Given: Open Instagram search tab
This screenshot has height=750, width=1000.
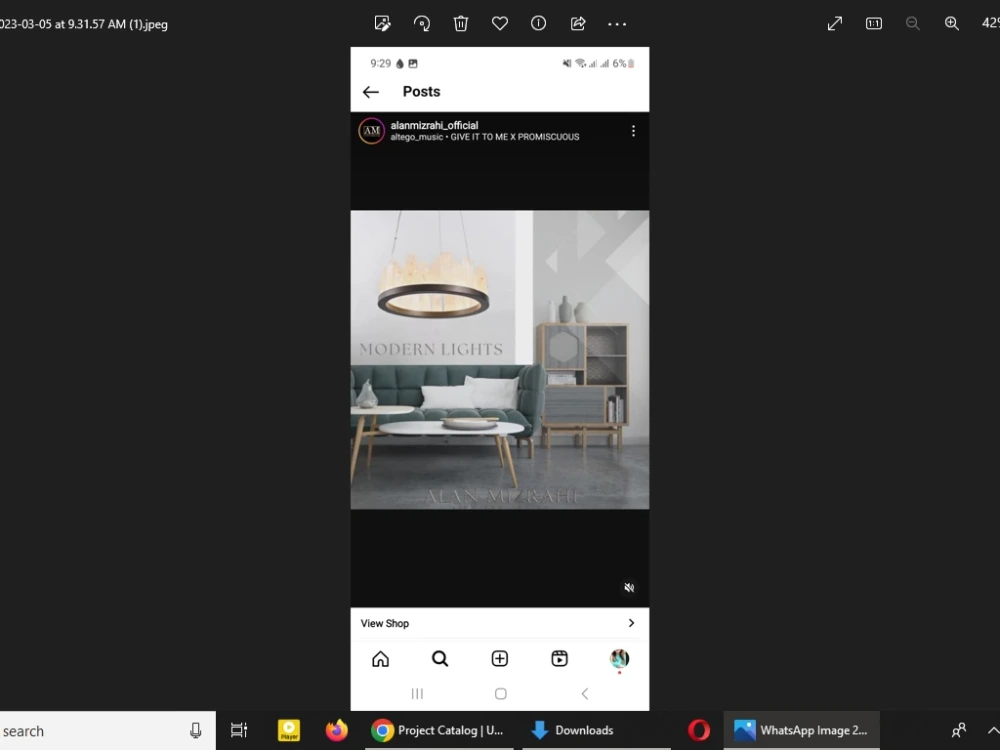Looking at the screenshot, I should (x=440, y=658).
